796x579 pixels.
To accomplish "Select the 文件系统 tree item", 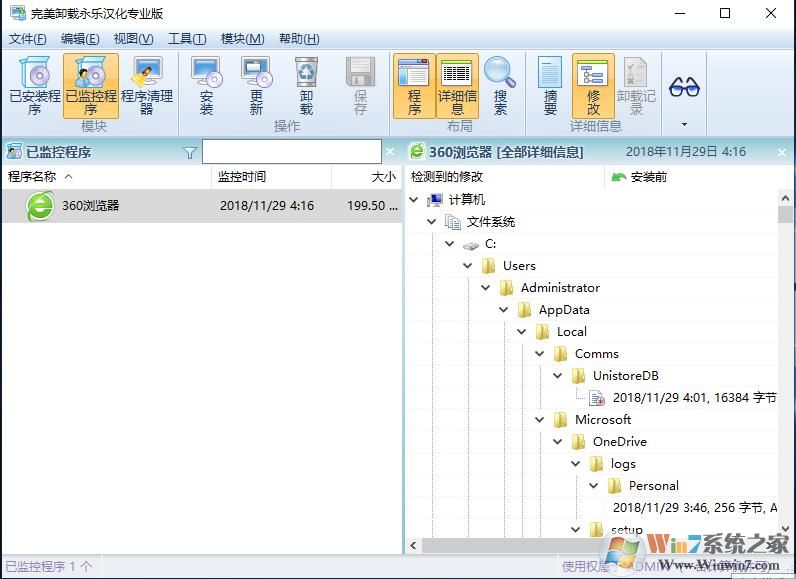I will 490,222.
